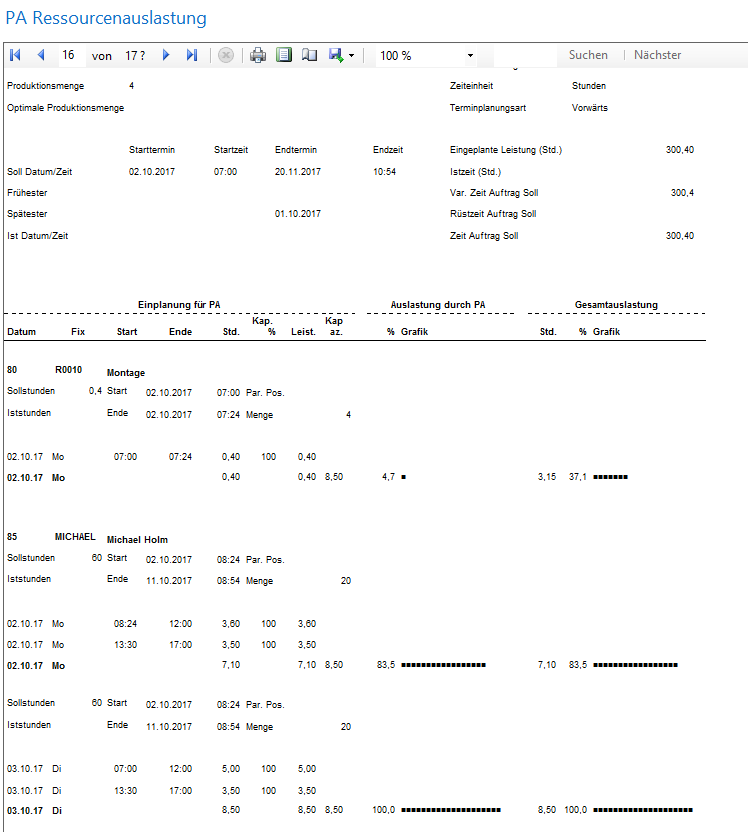Click the Nächster link
748x832 pixels.
657,55
